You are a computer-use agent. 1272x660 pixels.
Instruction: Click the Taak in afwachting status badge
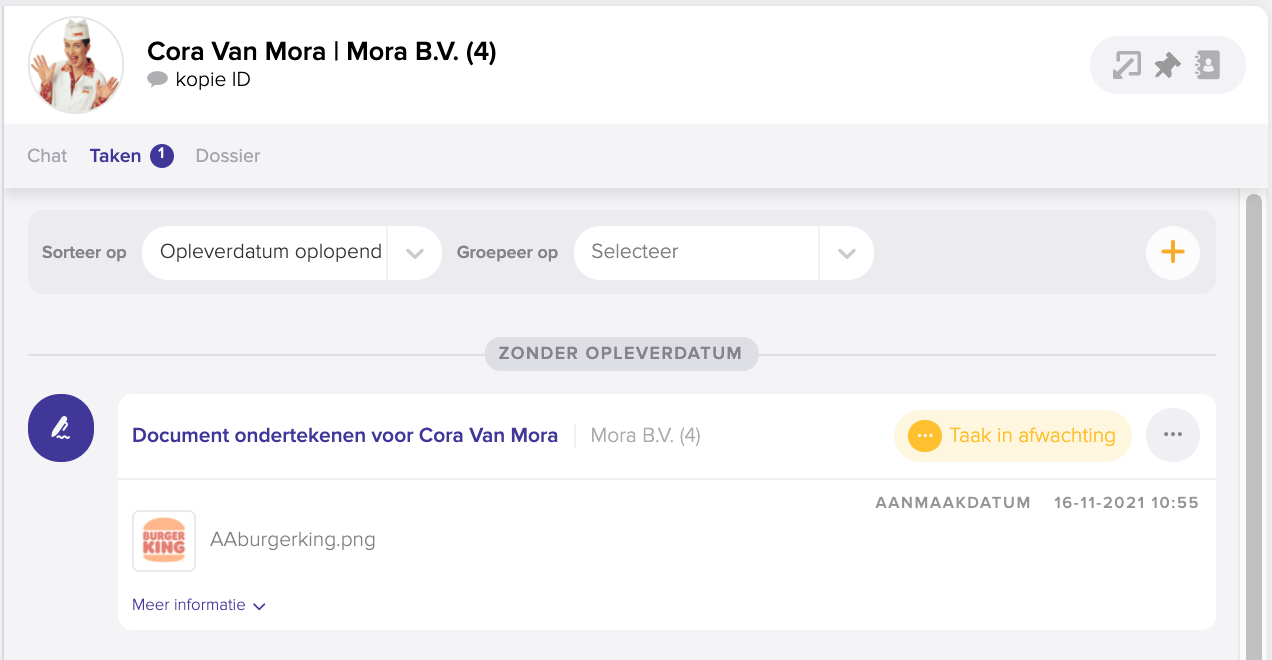(1012, 436)
